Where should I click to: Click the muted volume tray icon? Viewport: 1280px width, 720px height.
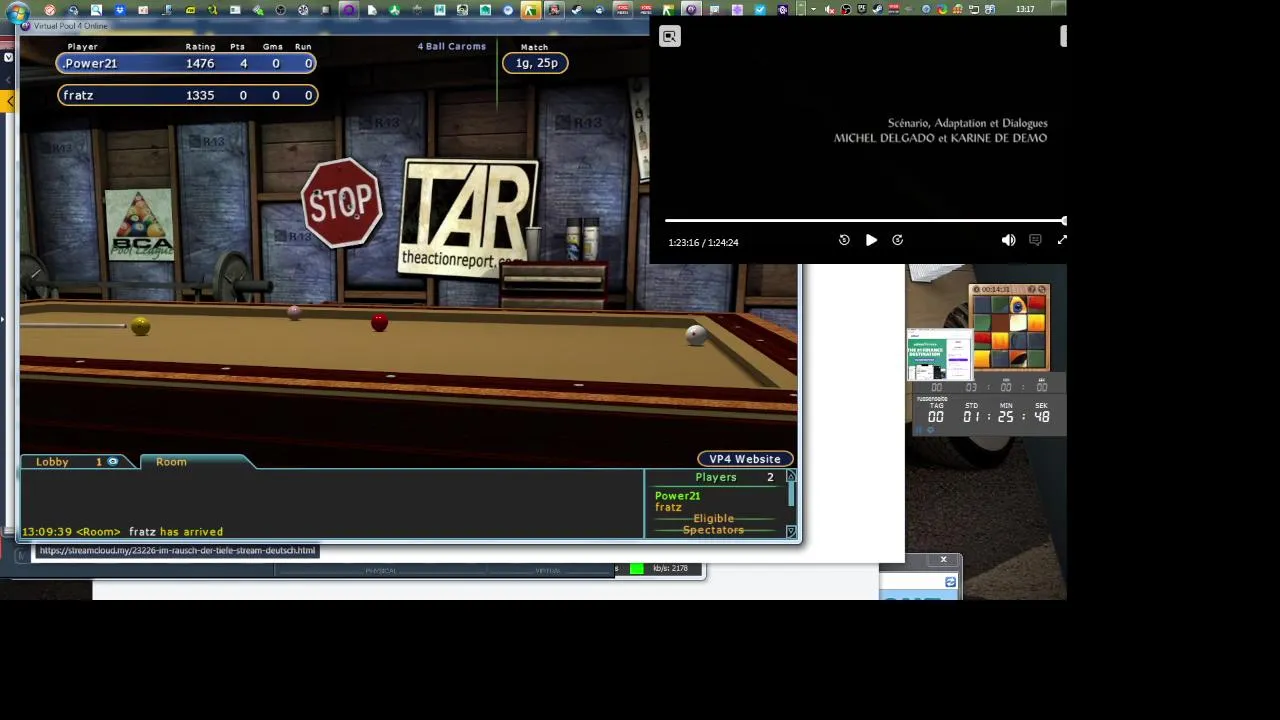coord(830,10)
